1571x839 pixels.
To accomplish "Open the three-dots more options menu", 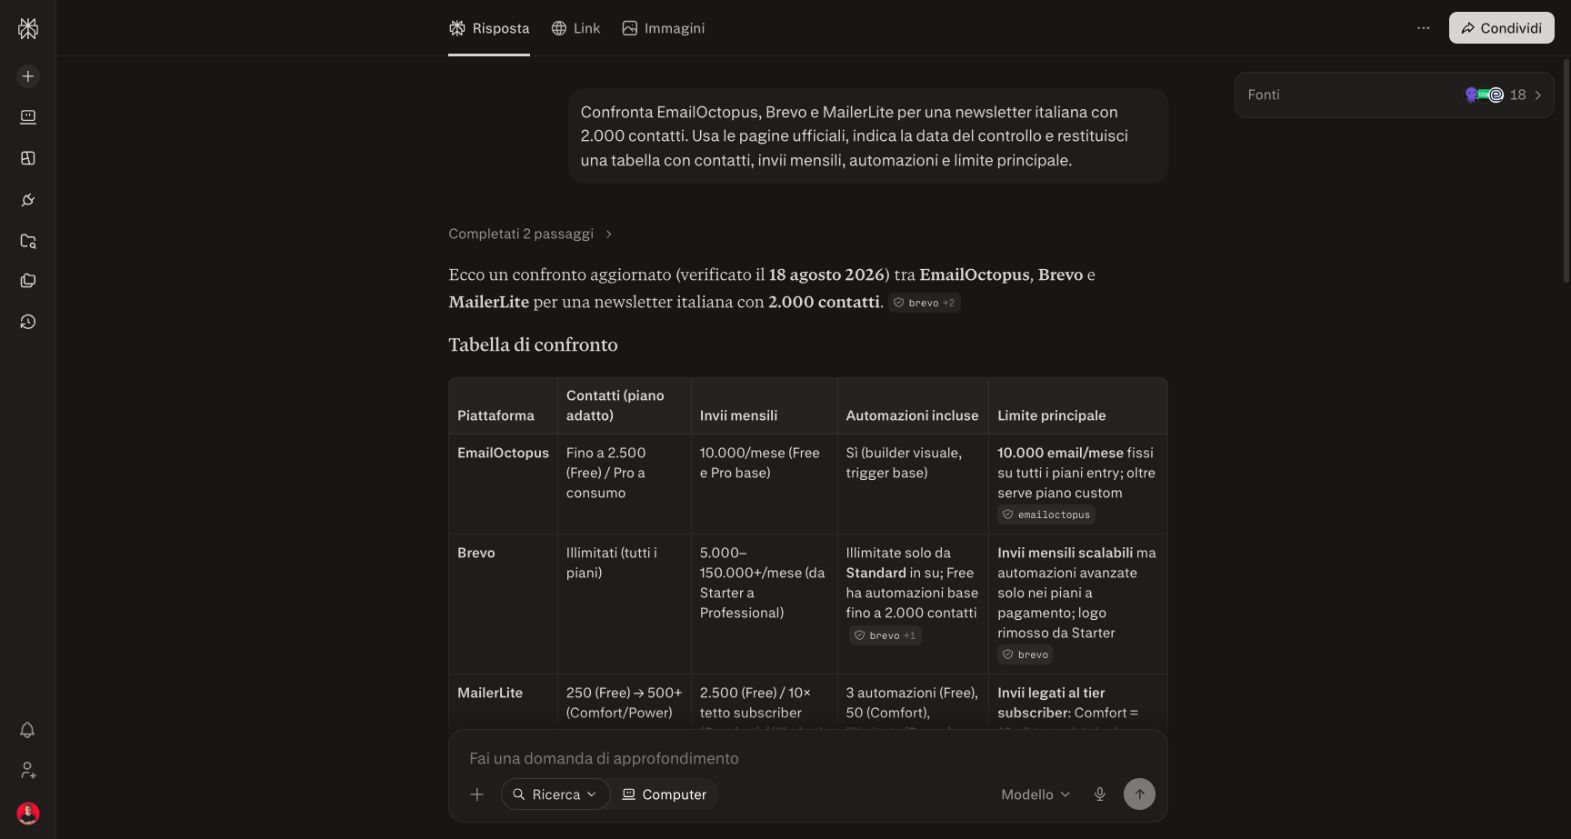I will (x=1423, y=28).
